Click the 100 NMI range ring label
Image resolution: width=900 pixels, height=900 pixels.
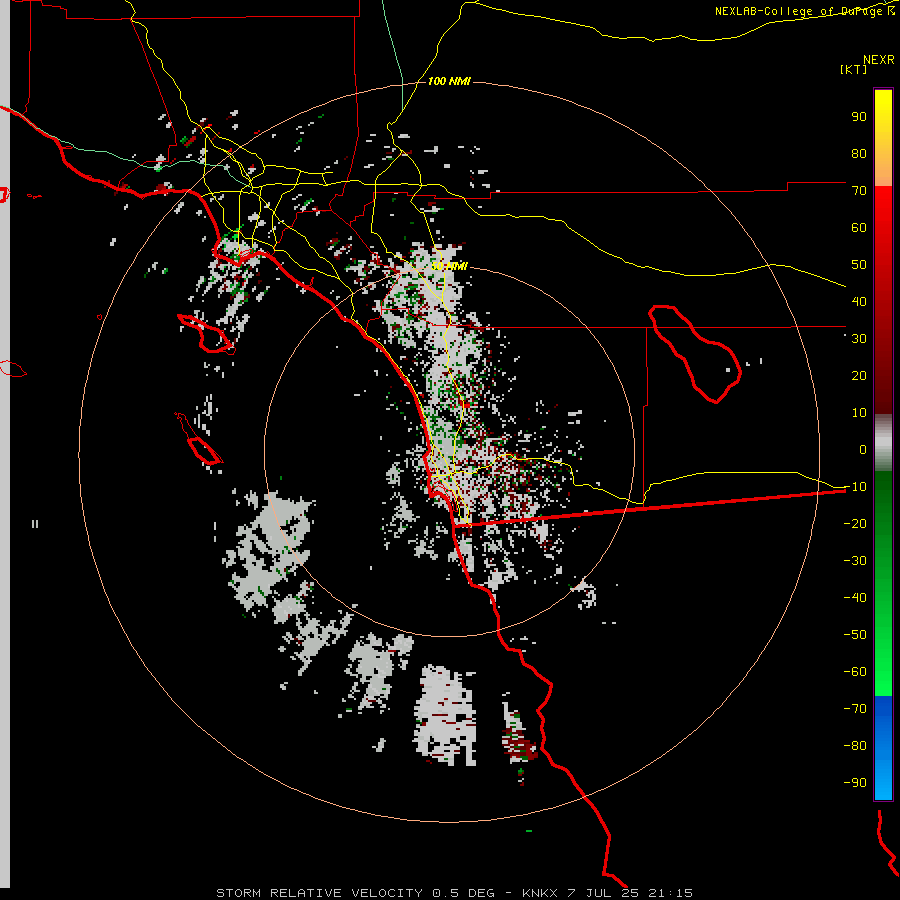[x=449, y=82]
